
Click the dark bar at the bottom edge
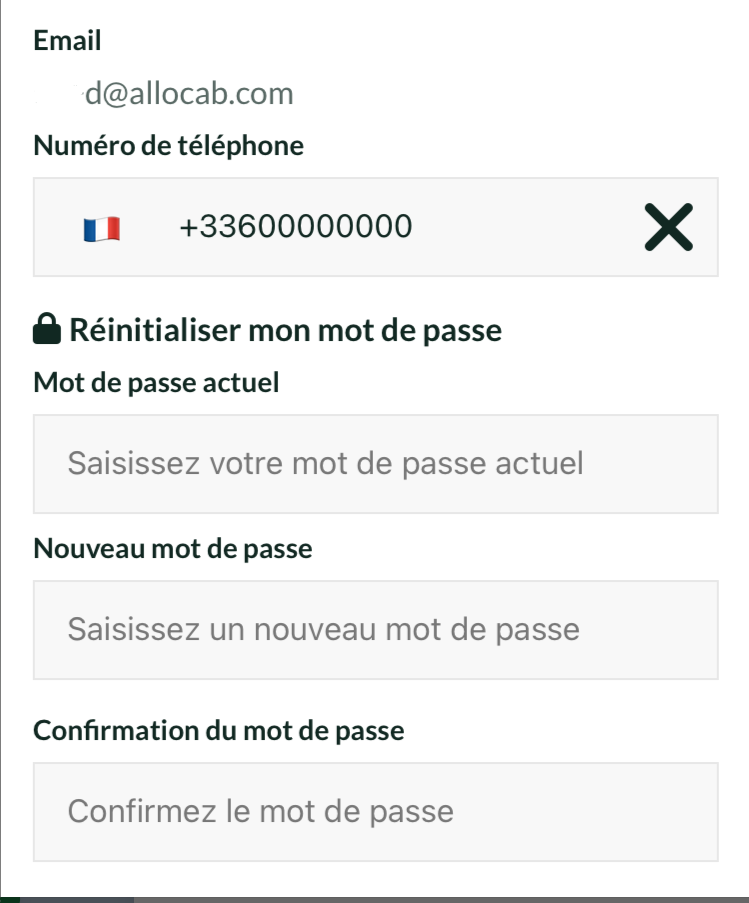pyautogui.click(x=374, y=900)
